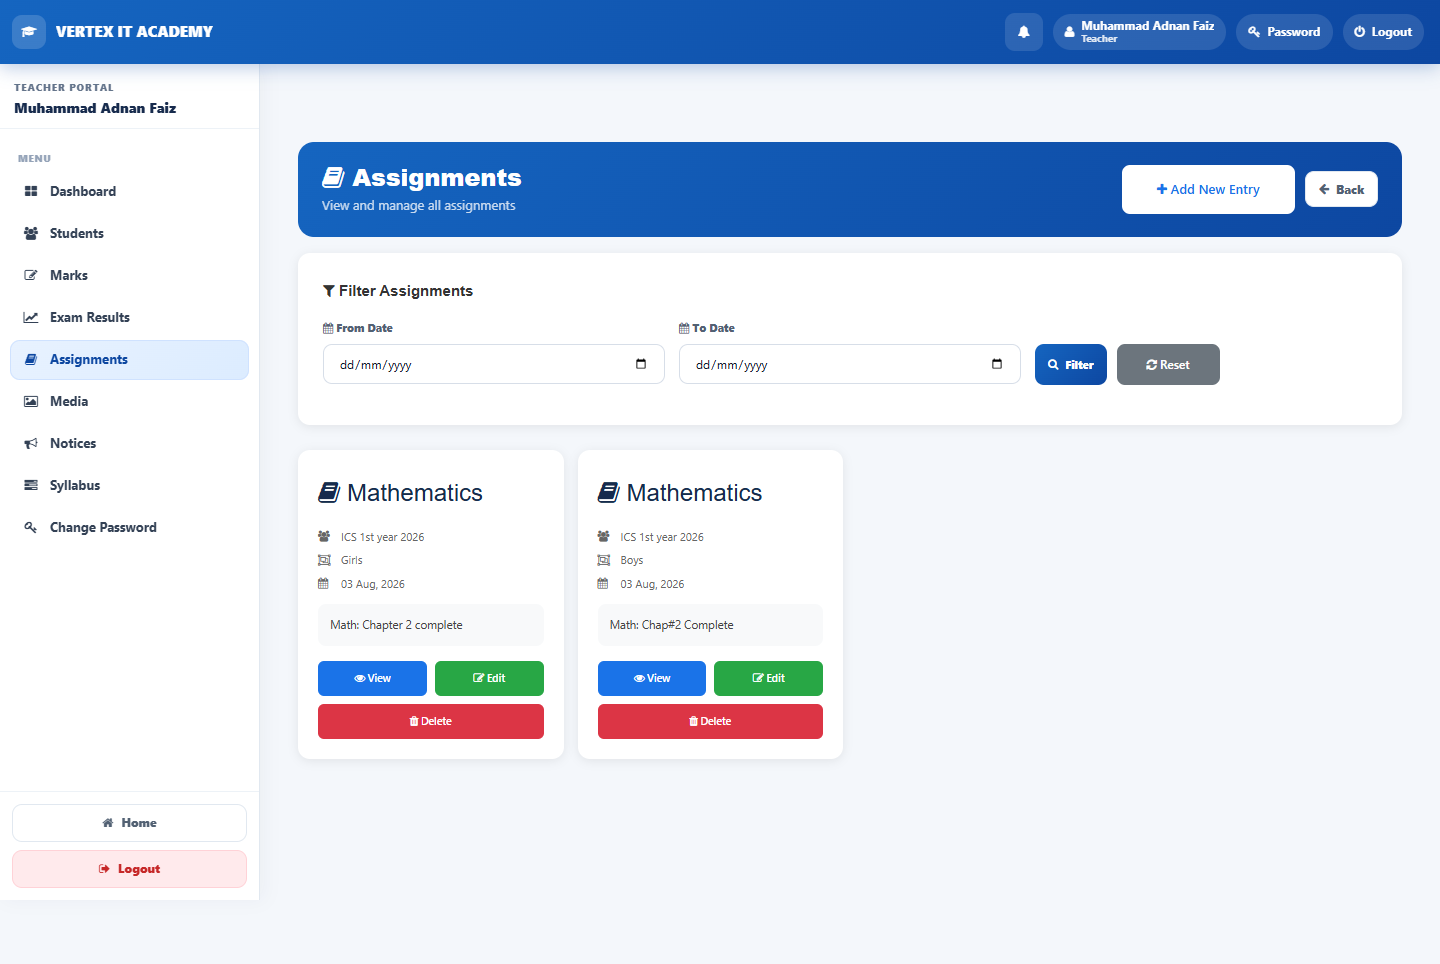Click the Back button in header
1440x964 pixels.
point(1341,189)
